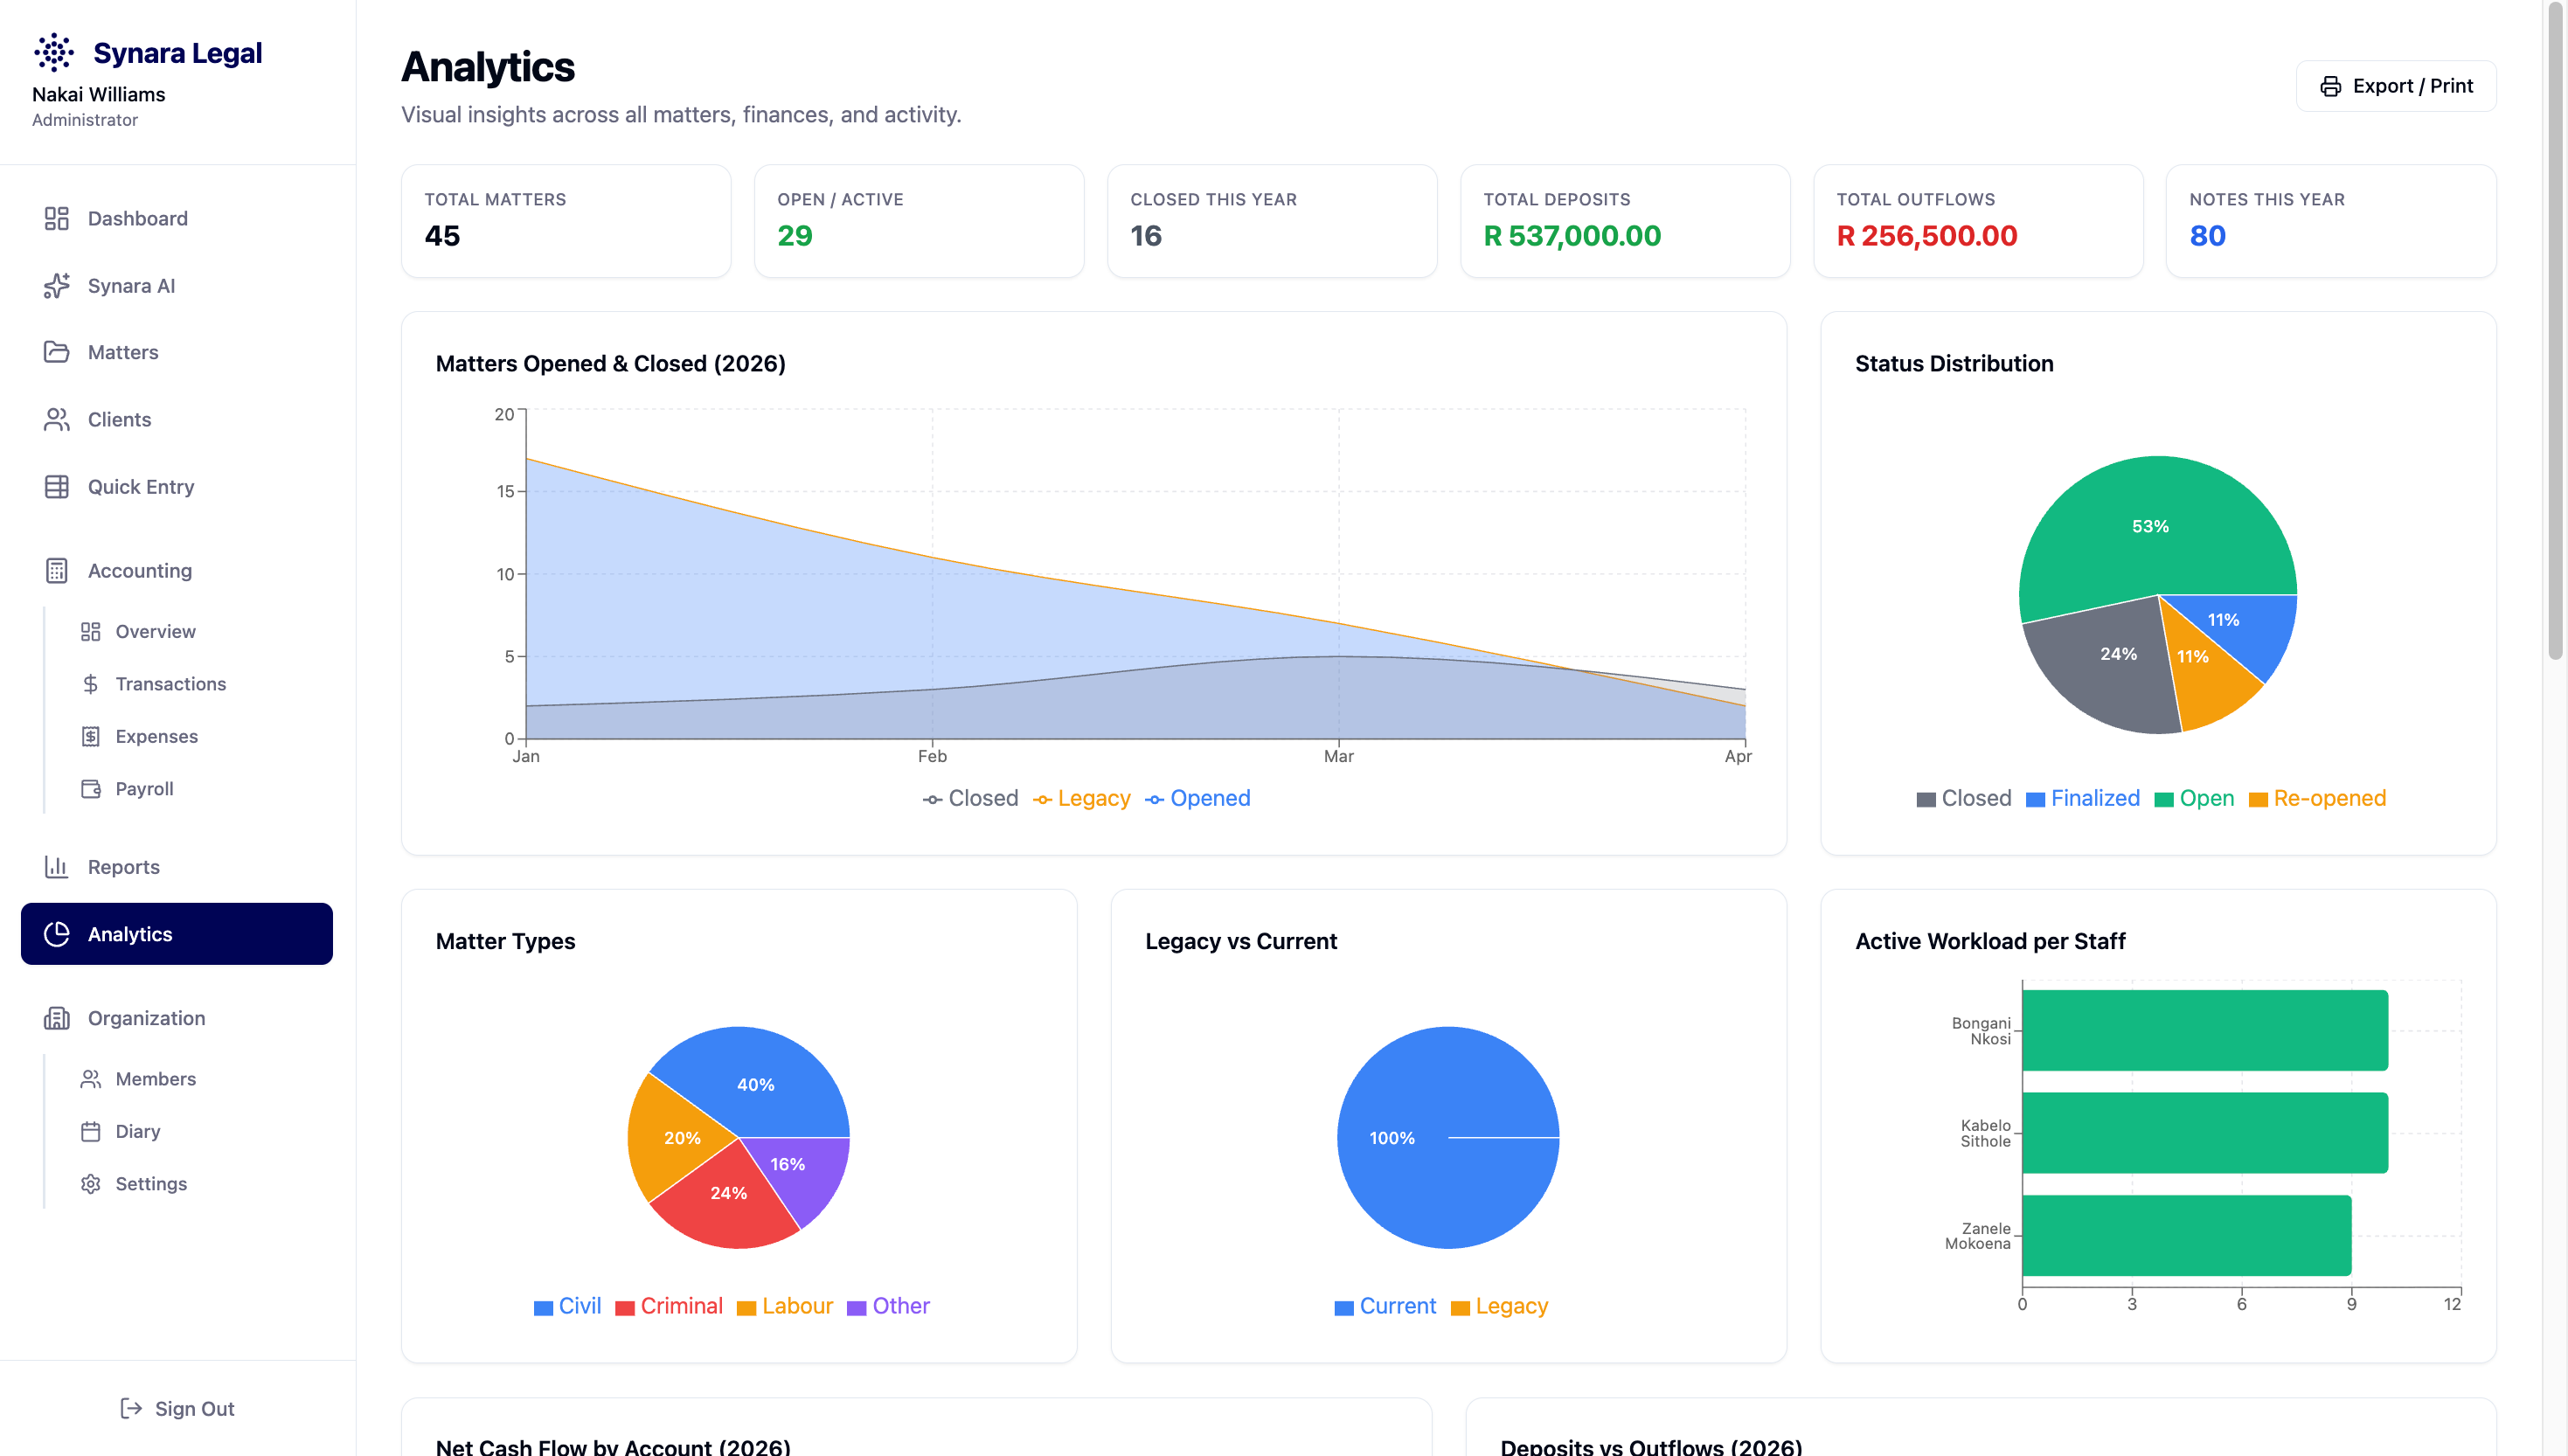
Task: Click the Closed This Year value 16
Action: (1146, 236)
